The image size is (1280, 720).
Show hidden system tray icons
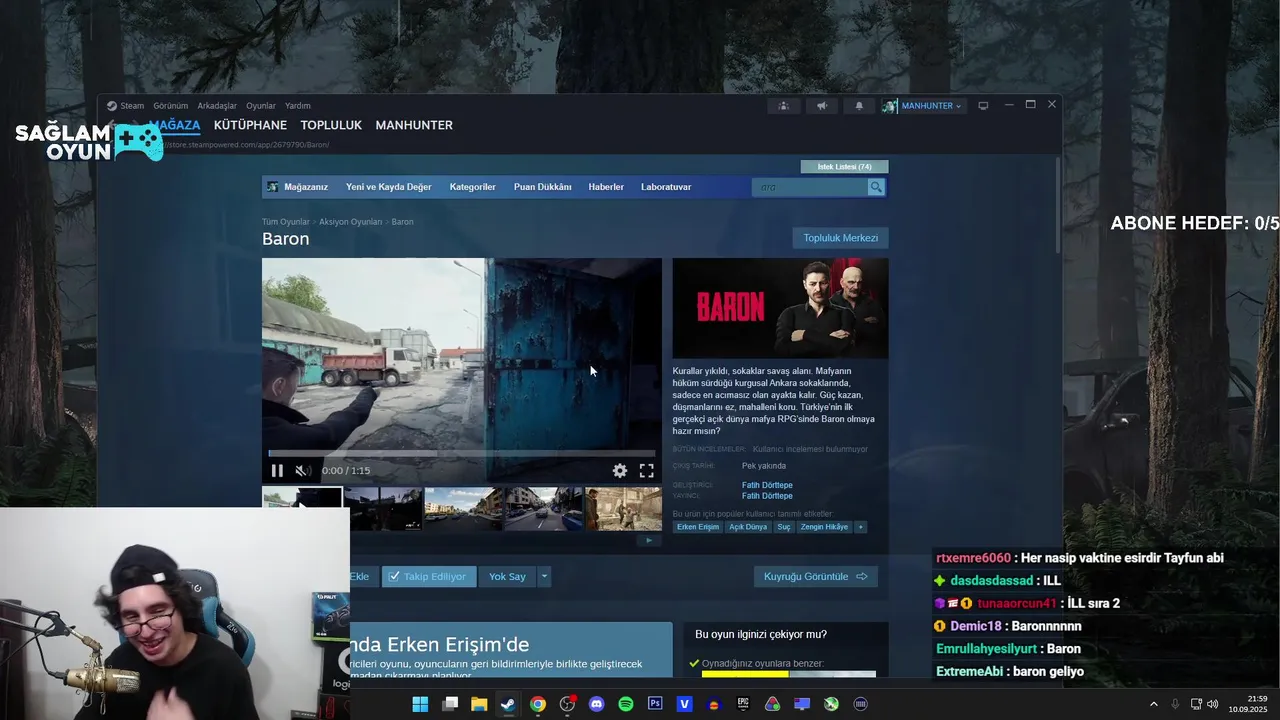(x=1153, y=704)
